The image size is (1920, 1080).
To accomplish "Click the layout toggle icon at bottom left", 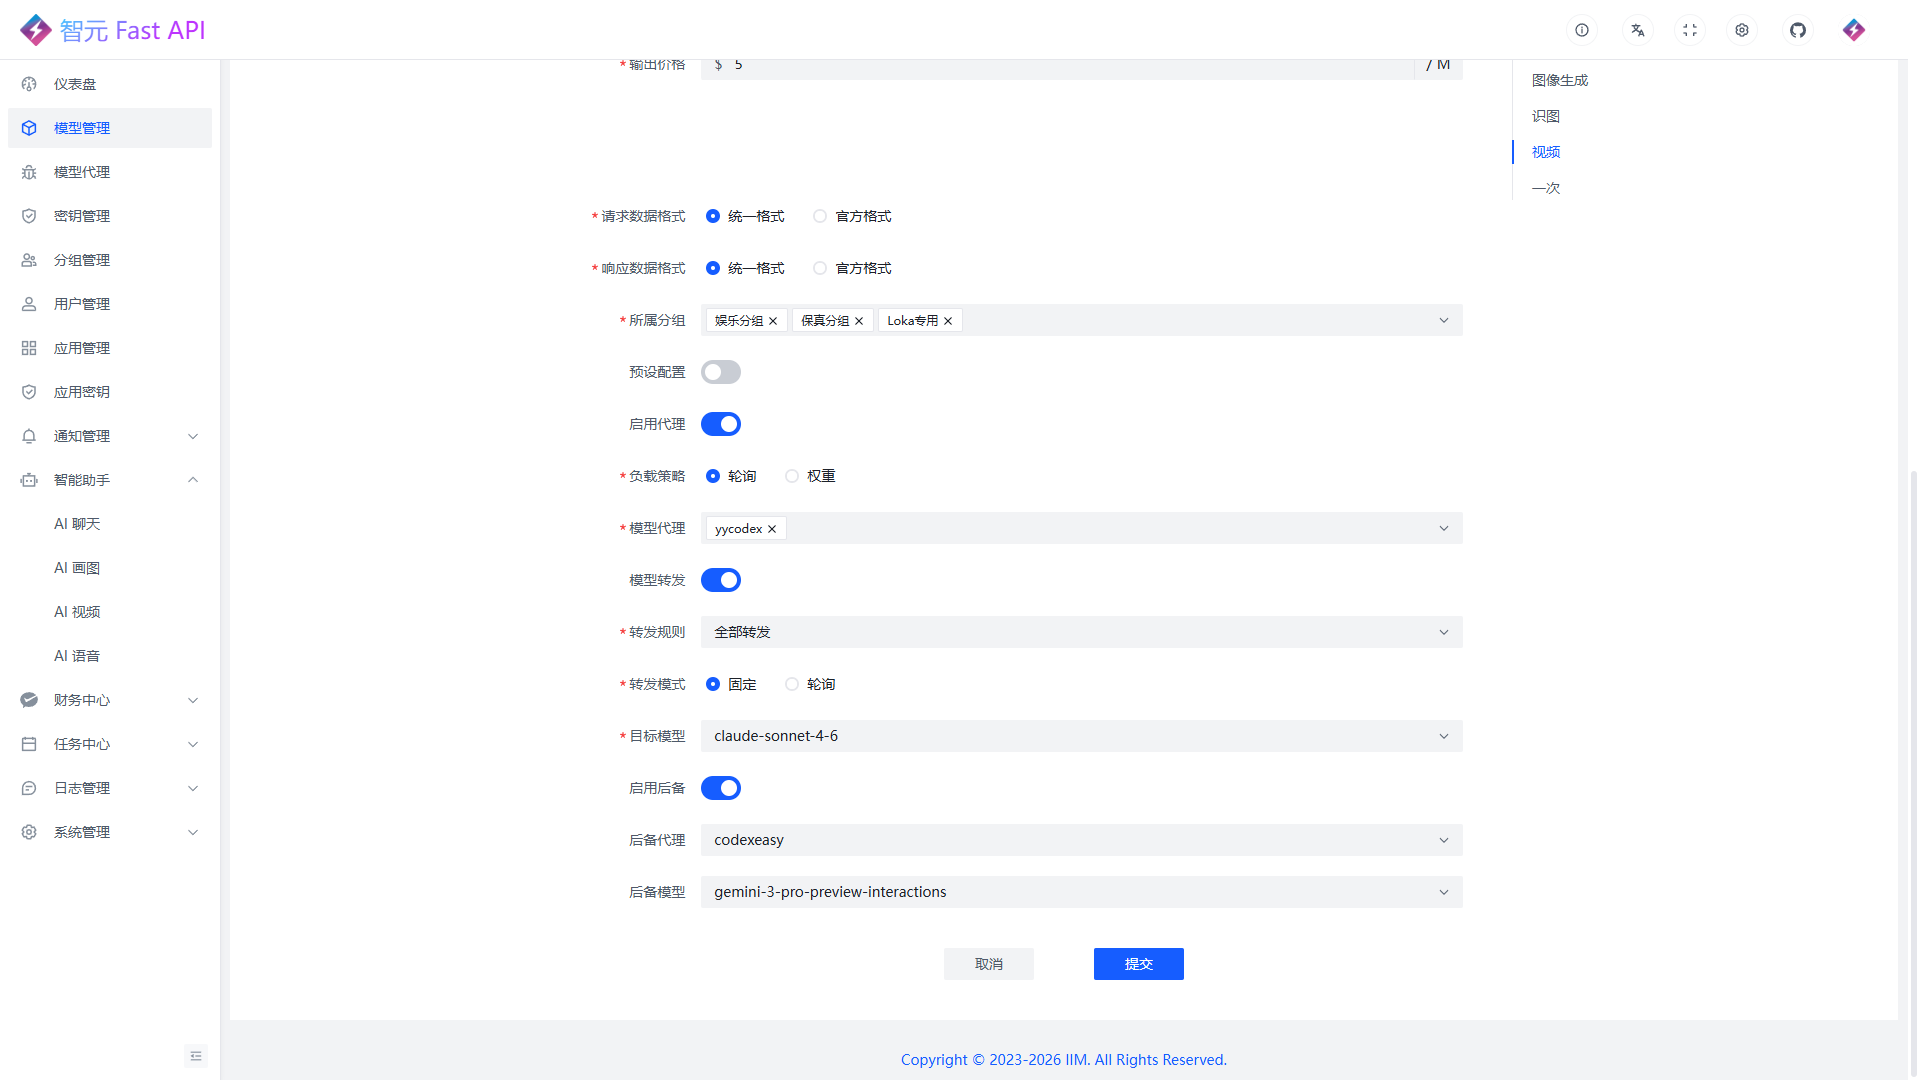I will pos(195,1055).
